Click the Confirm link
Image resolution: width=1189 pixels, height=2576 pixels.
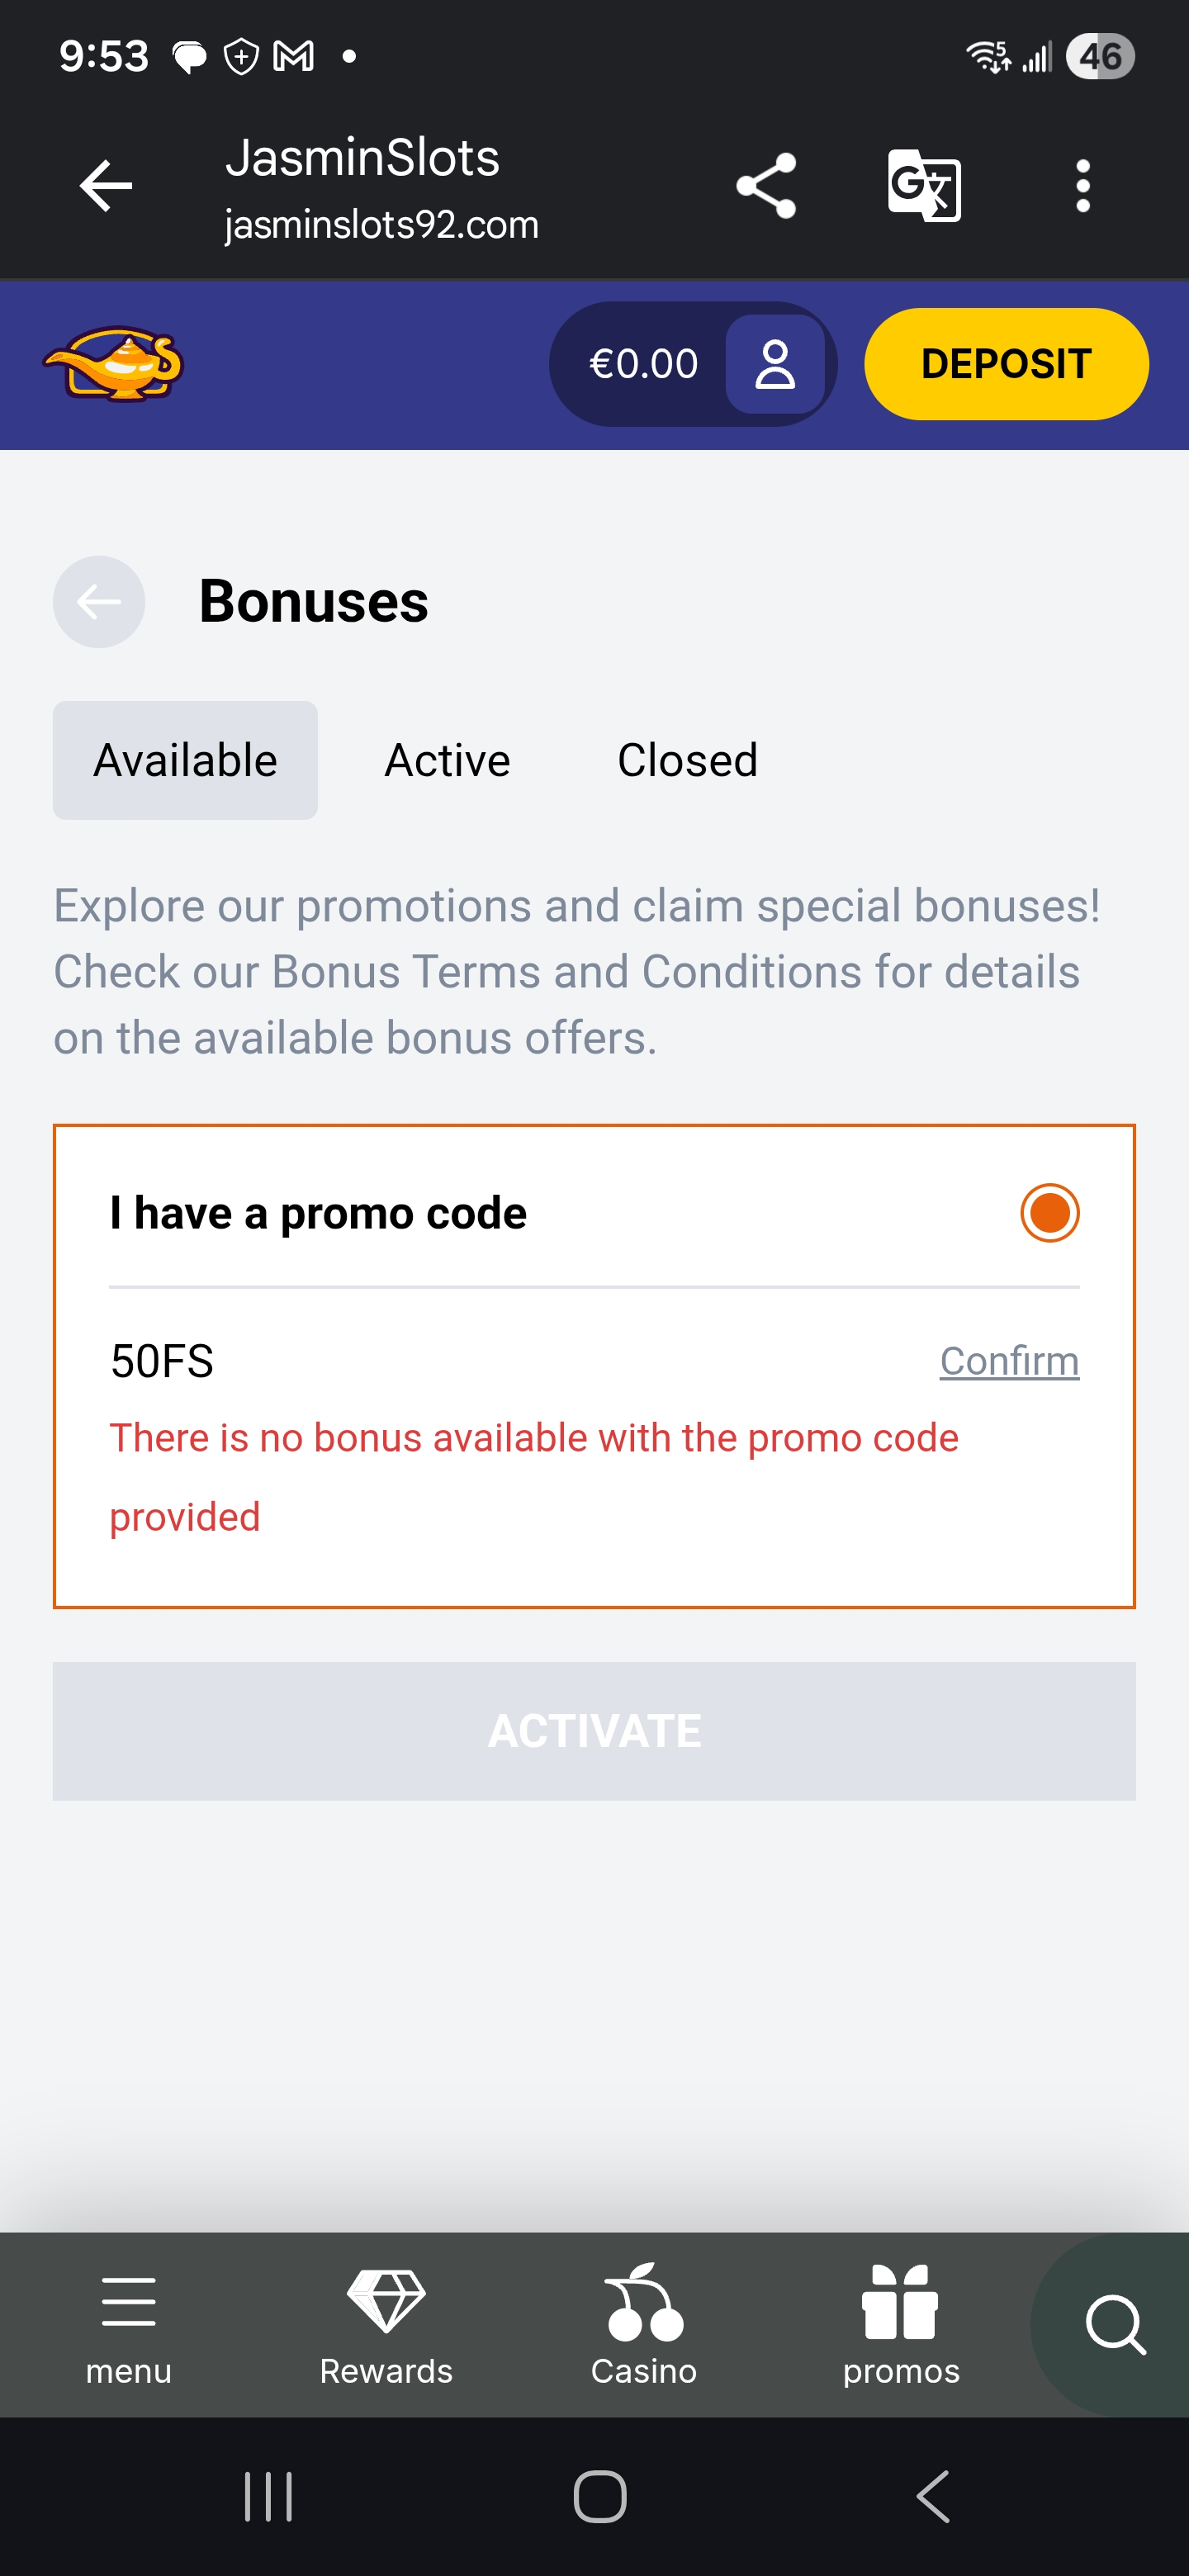click(1009, 1361)
